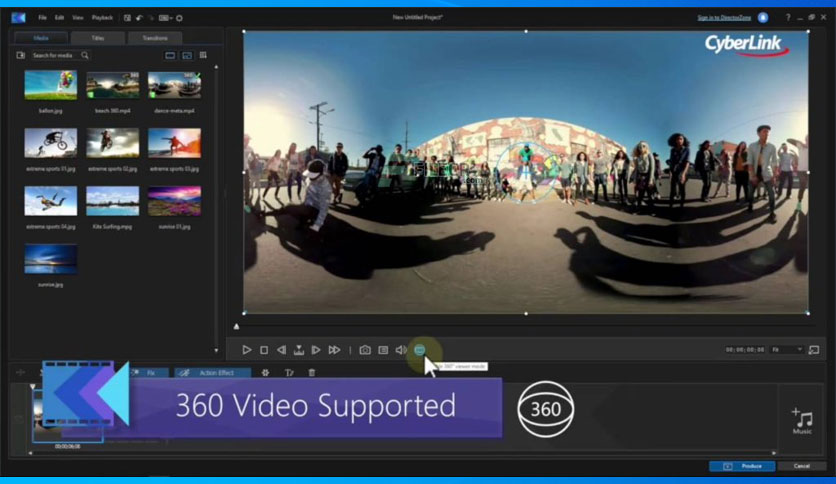Click the undock preview window icon
Image resolution: width=836 pixels, height=484 pixels.
(x=814, y=350)
